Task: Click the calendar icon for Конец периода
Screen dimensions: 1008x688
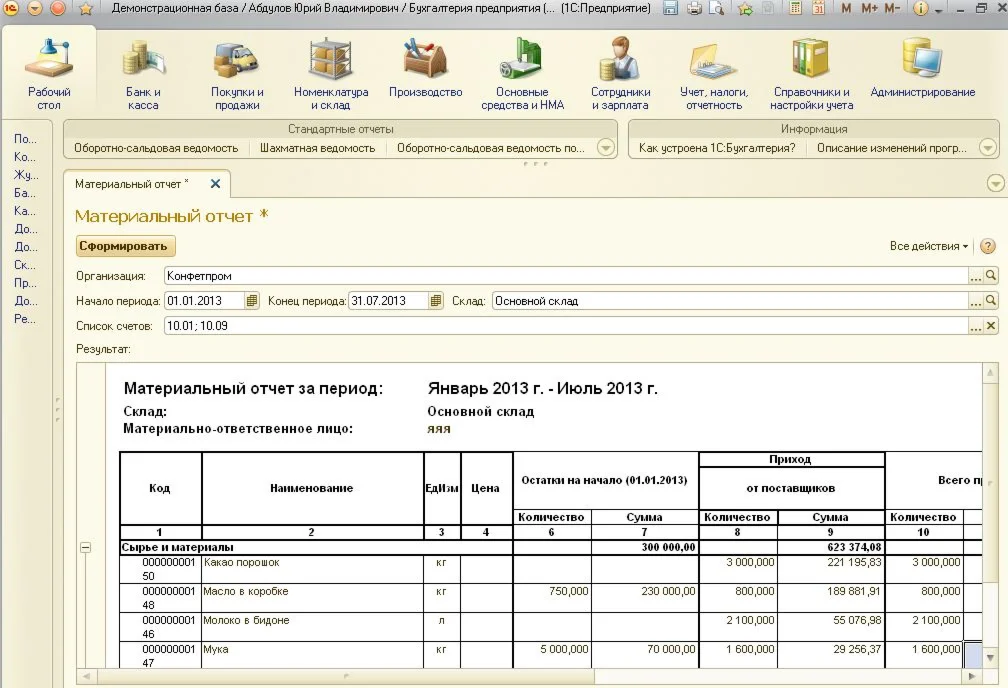Action: coord(435,301)
